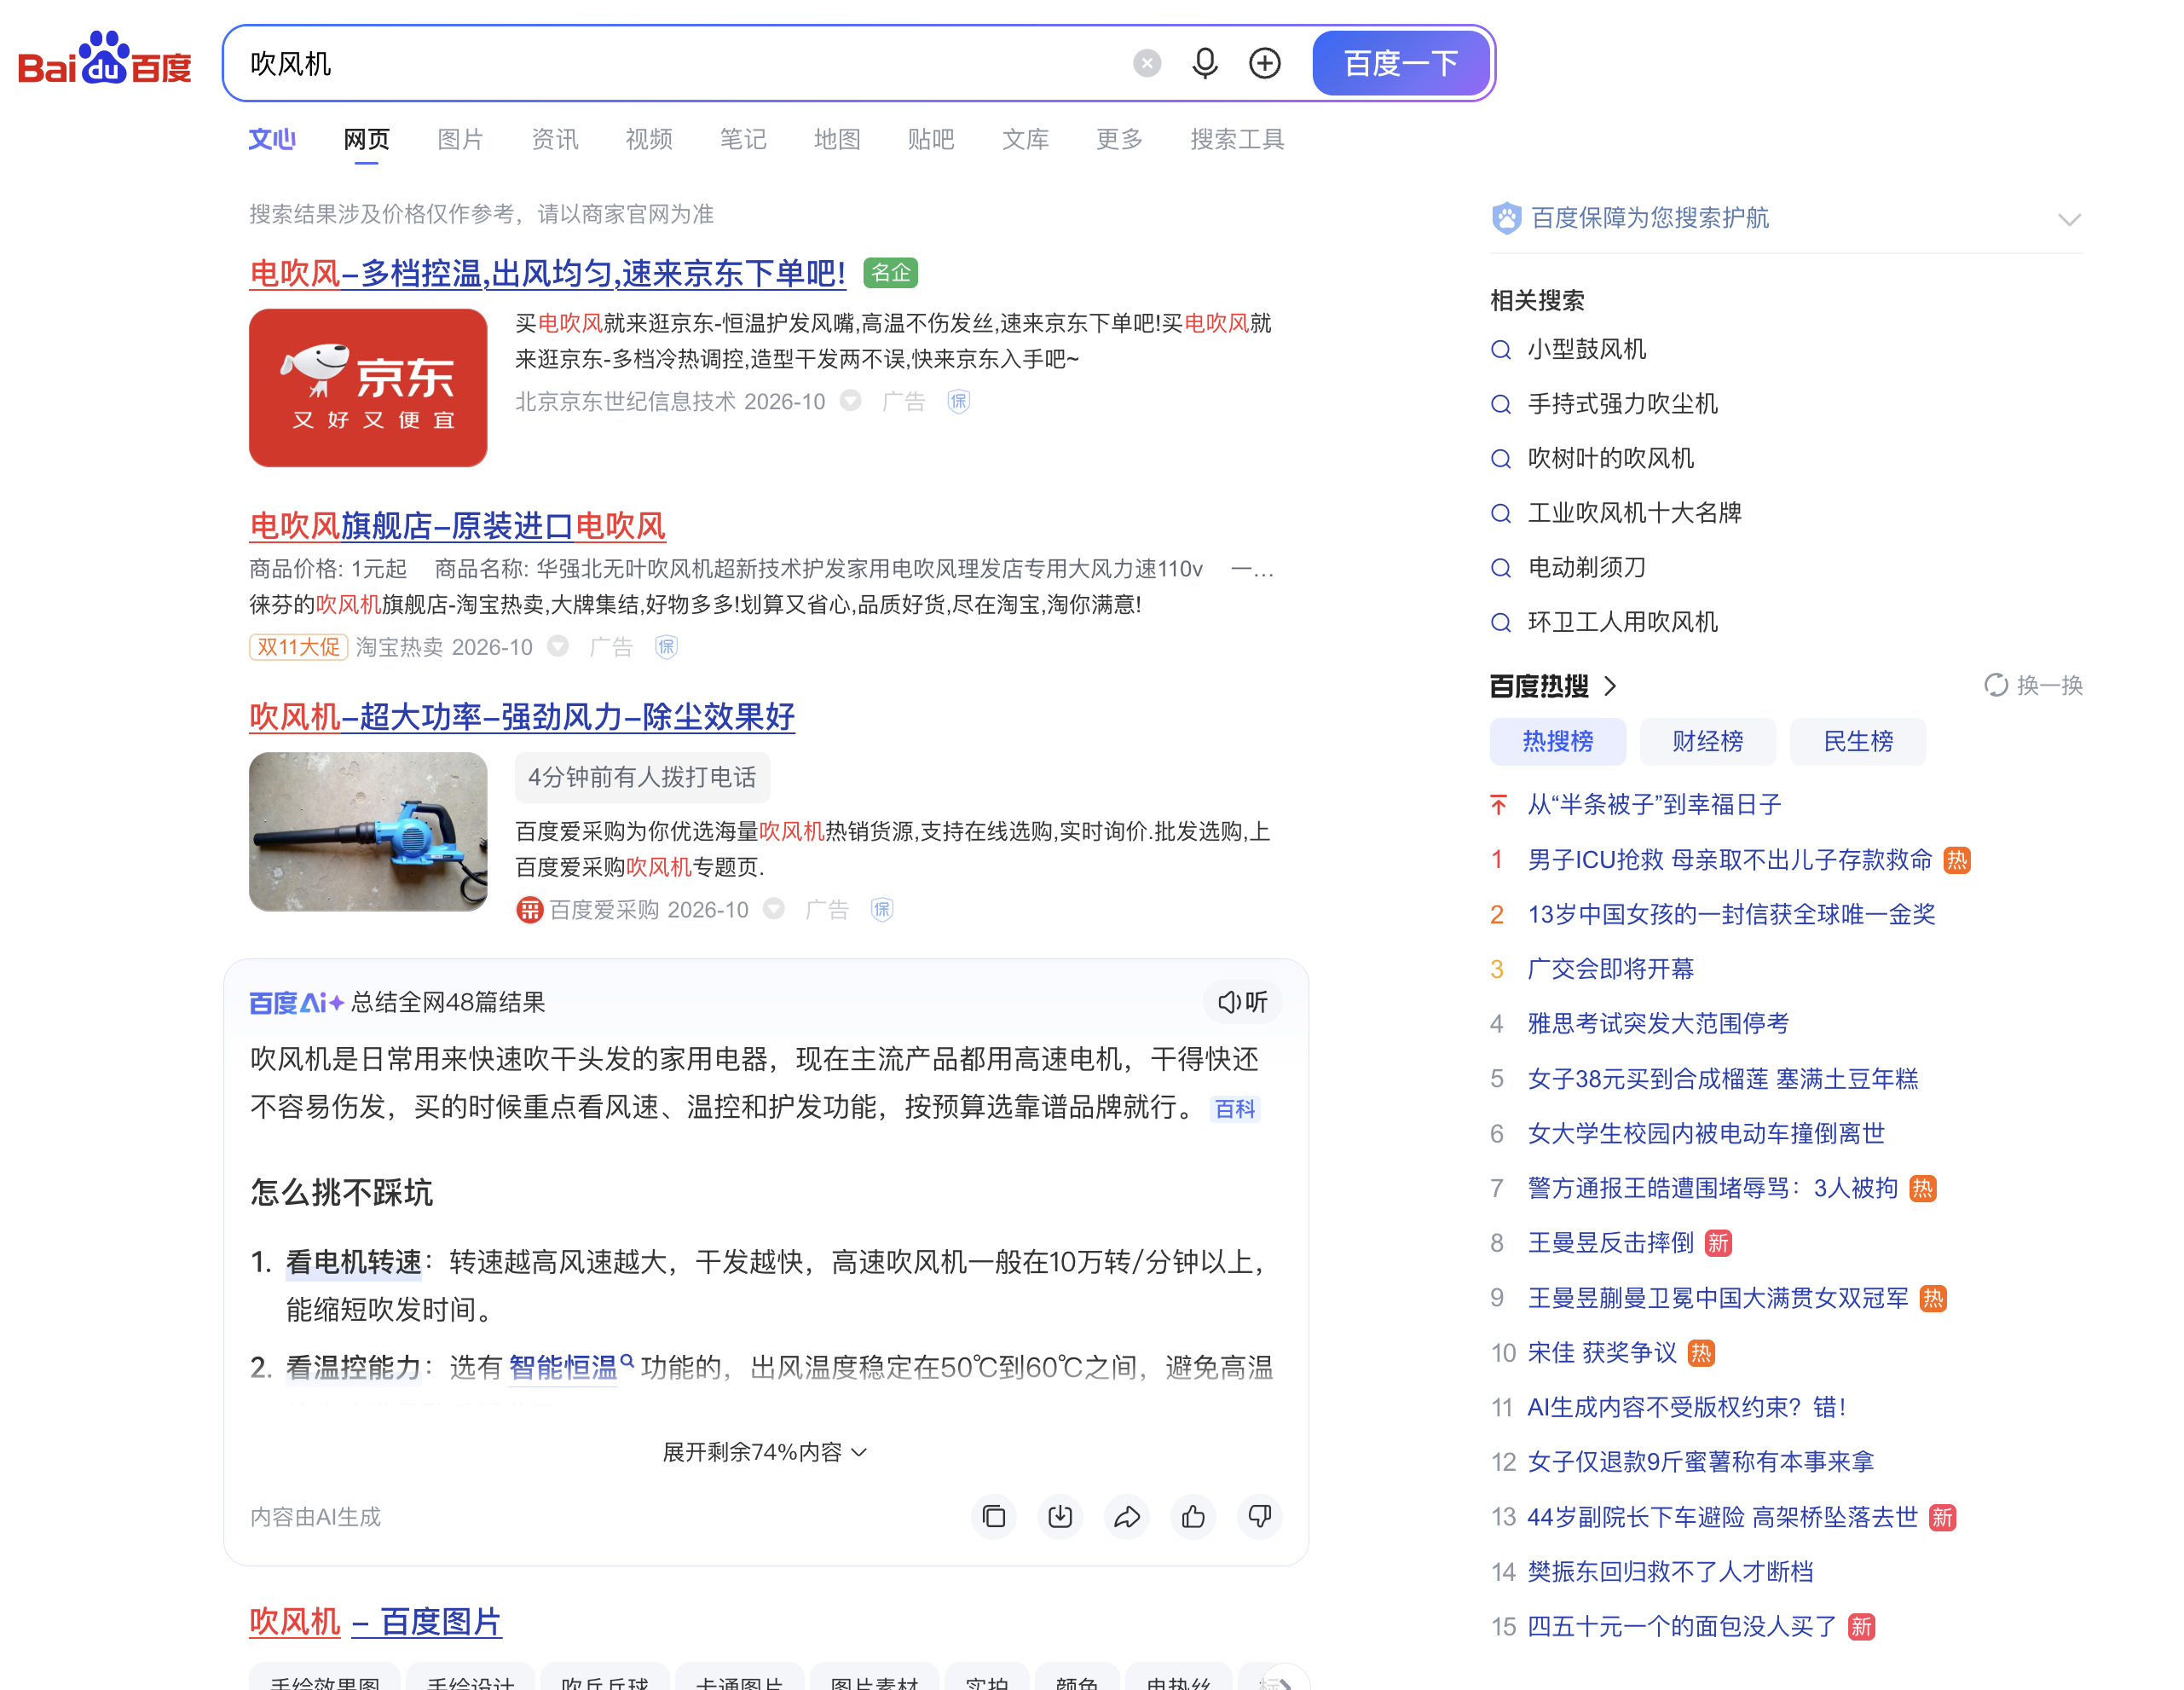Refresh hot search with 换一换
2184x1690 pixels.
2033,685
